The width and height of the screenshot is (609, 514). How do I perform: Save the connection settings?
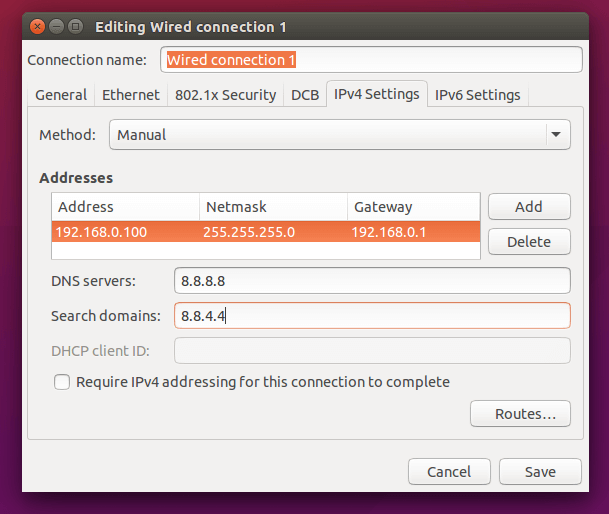click(x=540, y=472)
